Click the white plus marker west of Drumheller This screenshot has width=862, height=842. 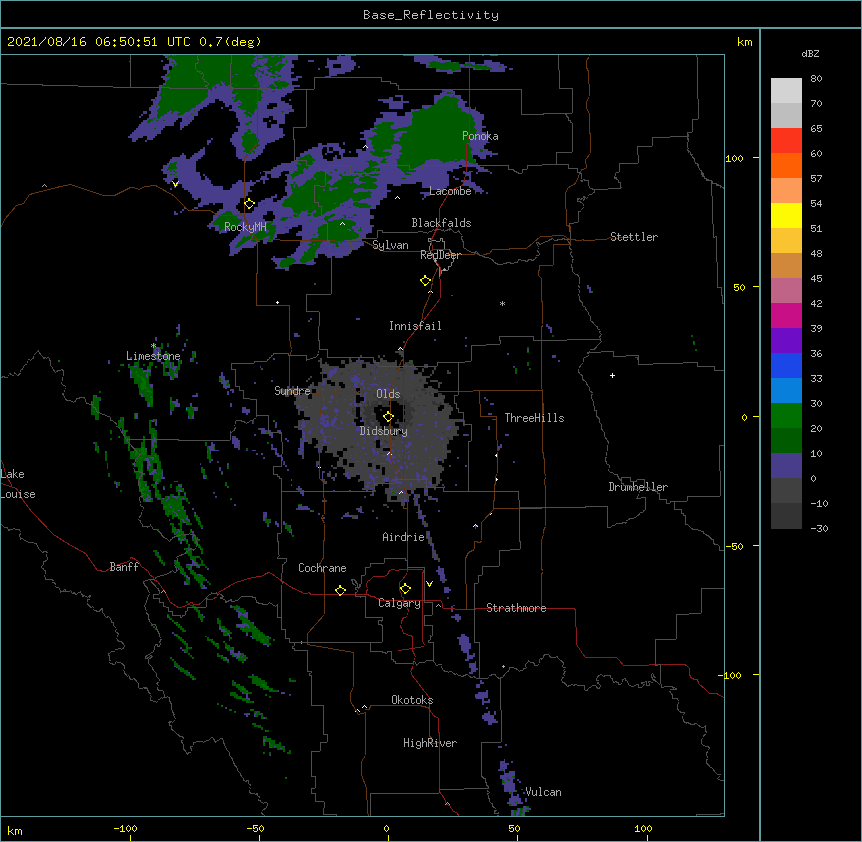(612, 375)
